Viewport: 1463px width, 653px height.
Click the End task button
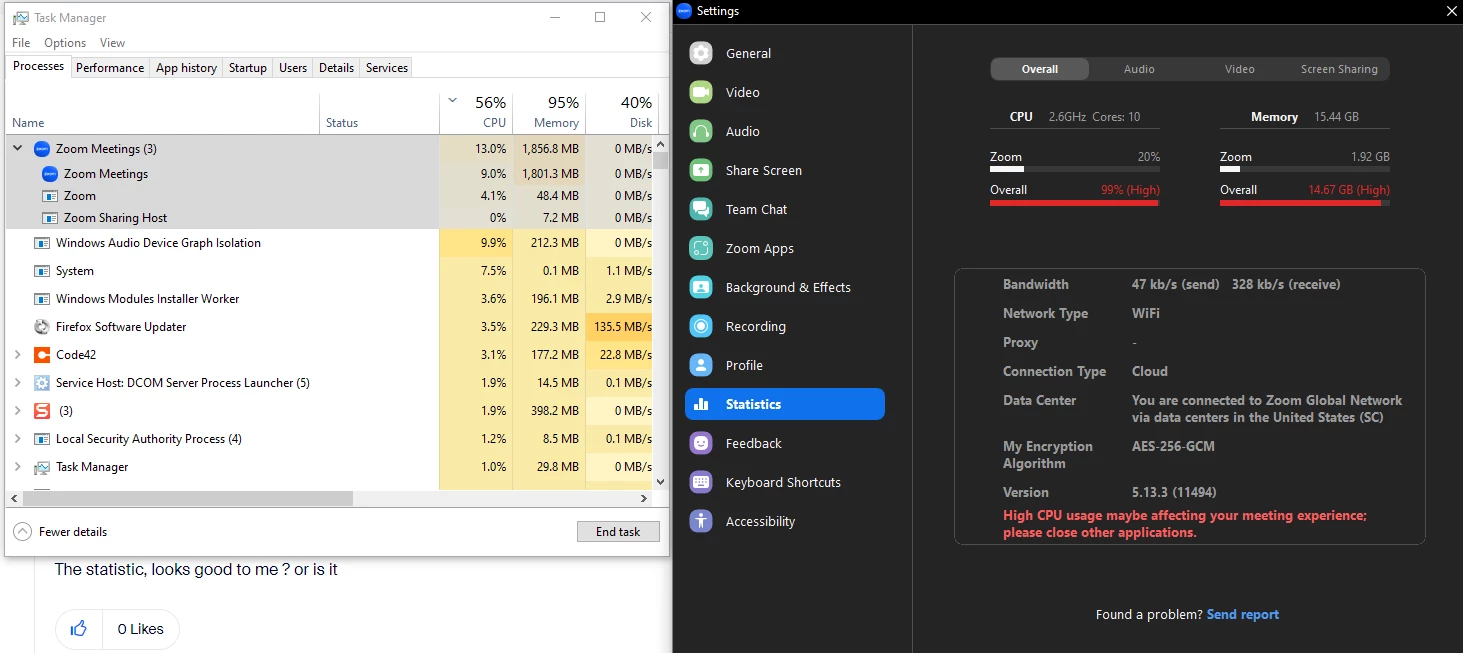point(618,532)
